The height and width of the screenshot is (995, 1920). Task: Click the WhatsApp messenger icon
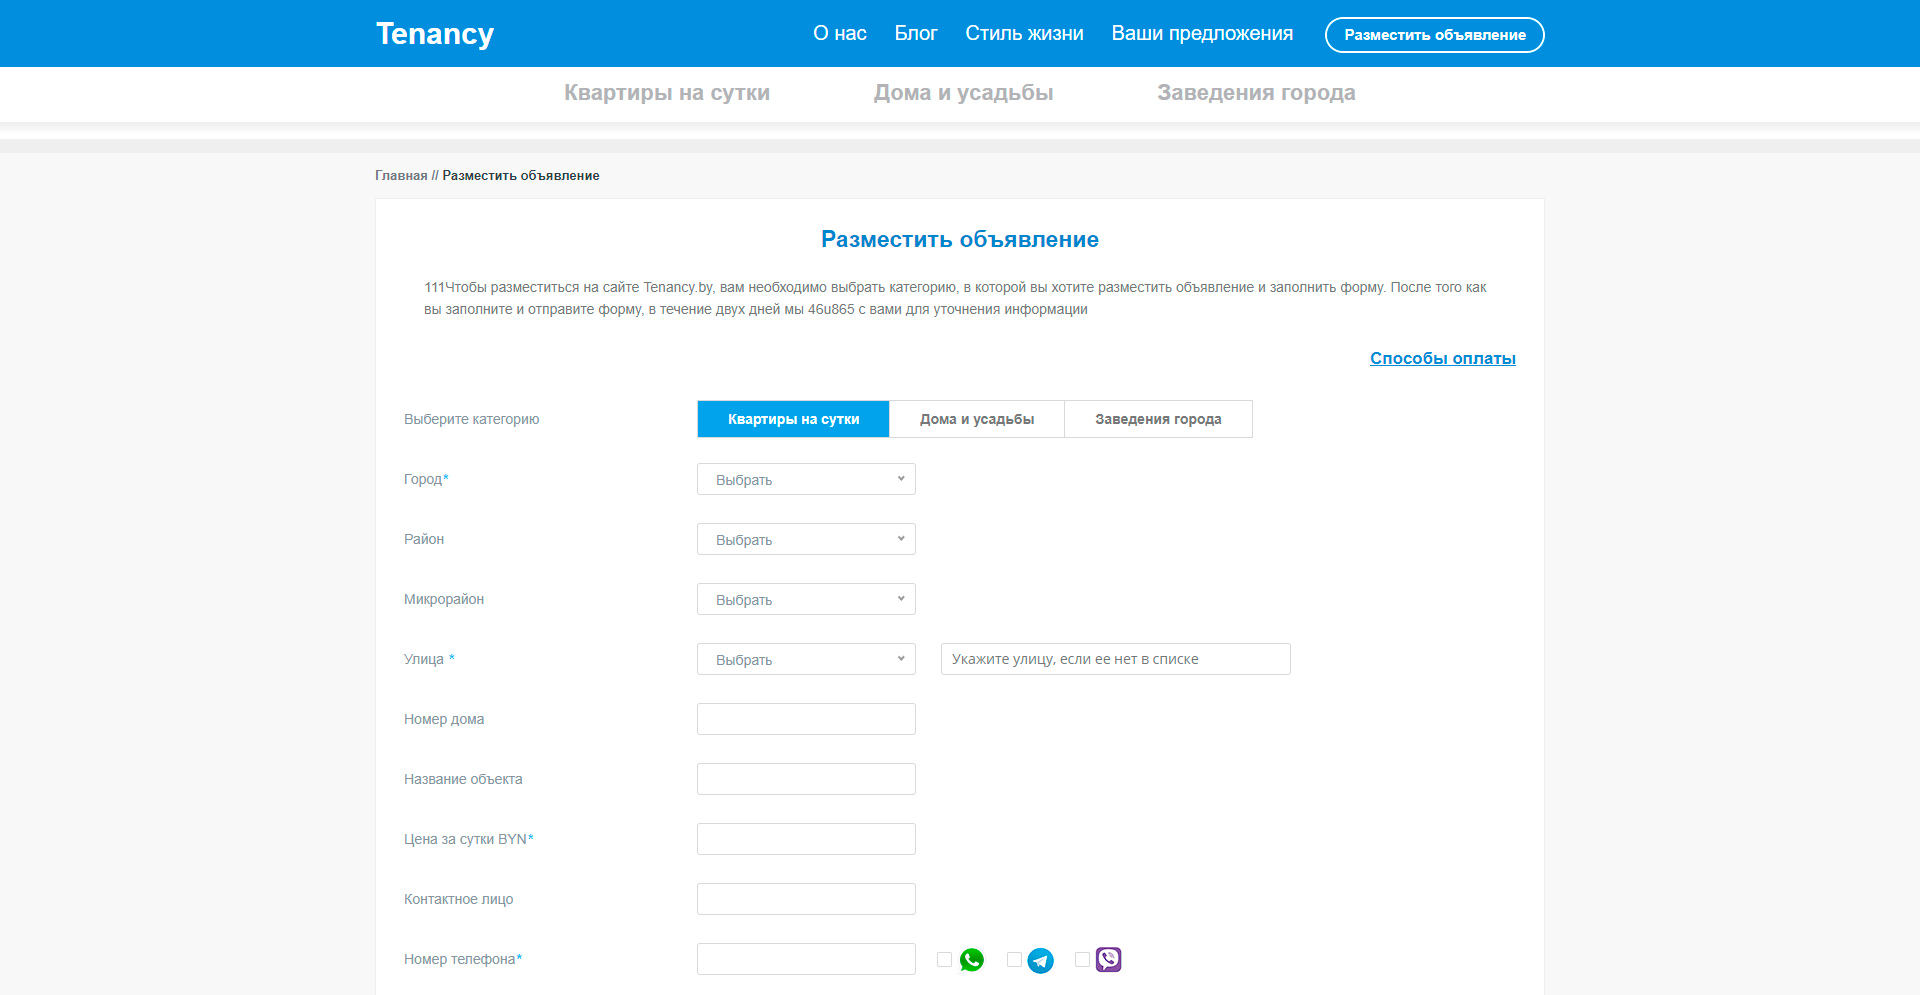(971, 960)
